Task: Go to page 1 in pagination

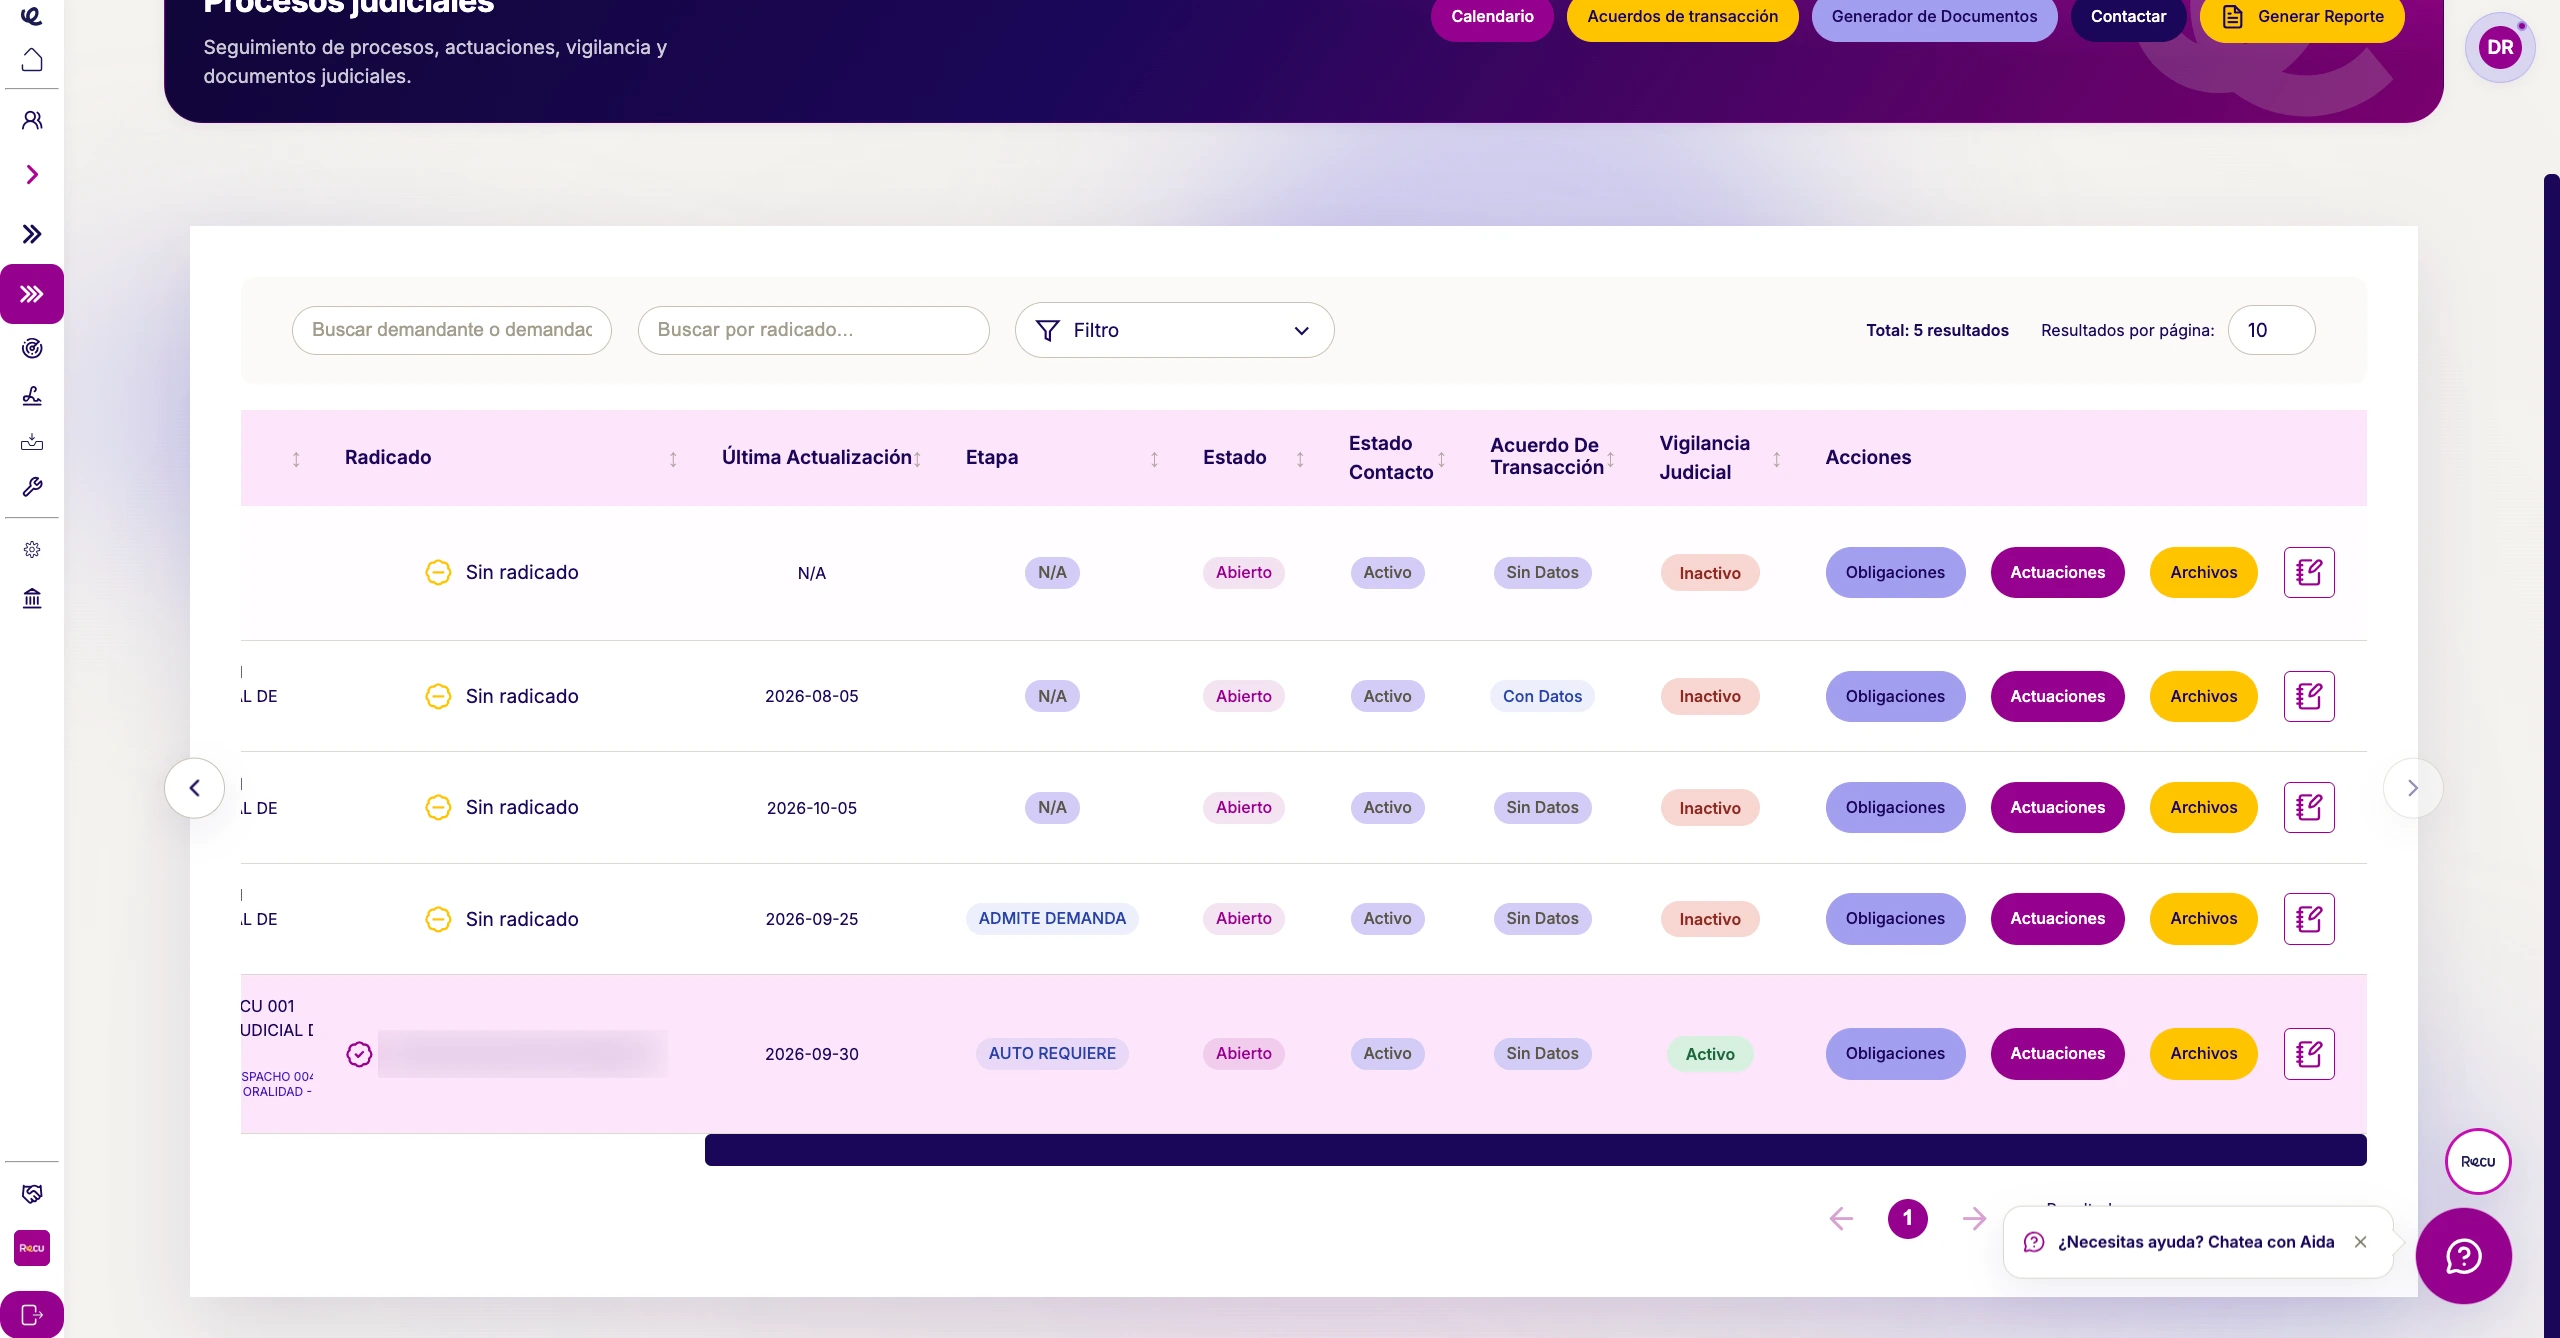Action: coord(1907,1218)
